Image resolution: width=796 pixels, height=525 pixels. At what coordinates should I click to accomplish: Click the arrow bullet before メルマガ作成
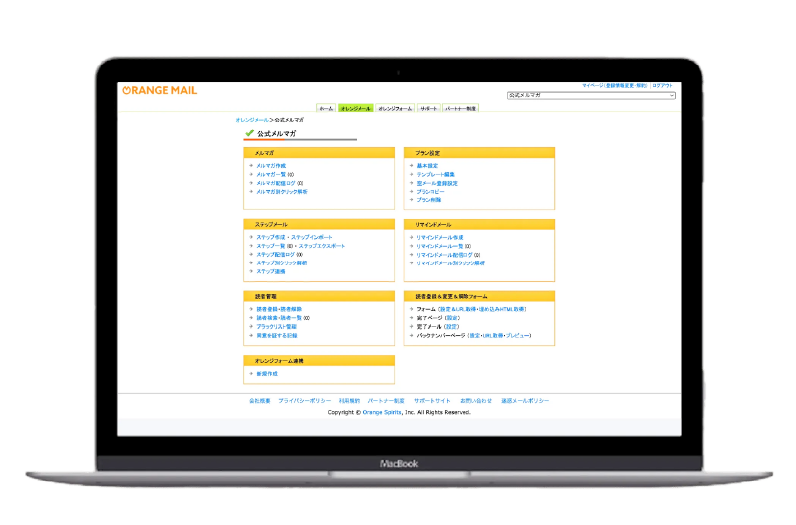pyautogui.click(x=251, y=165)
